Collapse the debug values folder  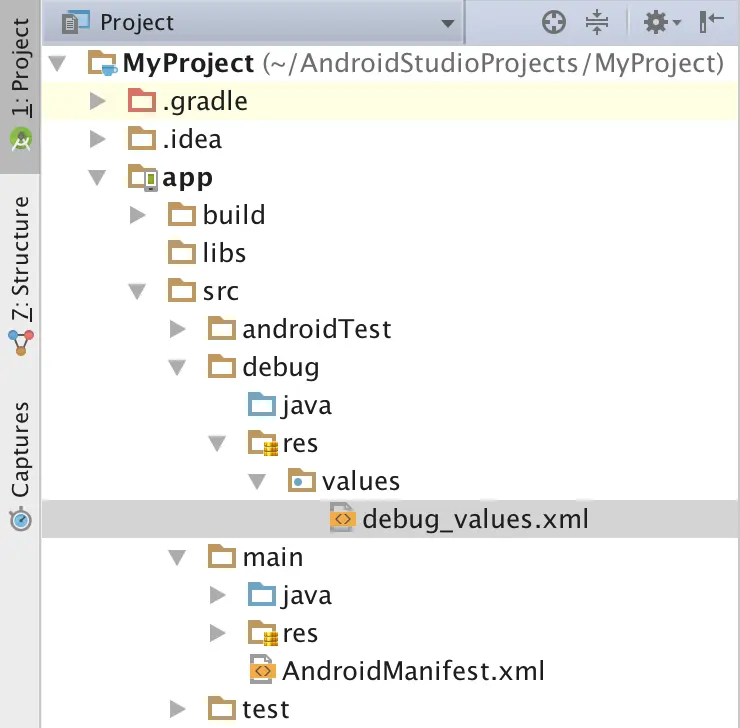[257, 481]
